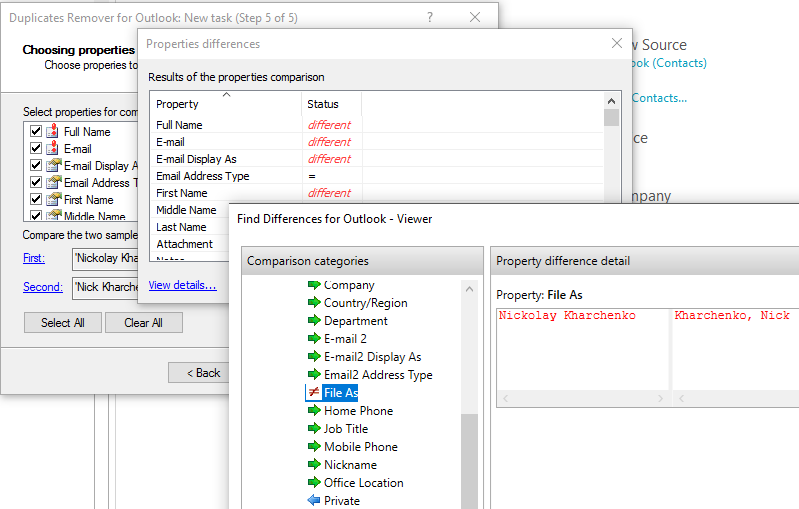Viewport: 799px width, 509px height.
Task: Uncheck the Email Address Type checkbox
Action: 36,182
